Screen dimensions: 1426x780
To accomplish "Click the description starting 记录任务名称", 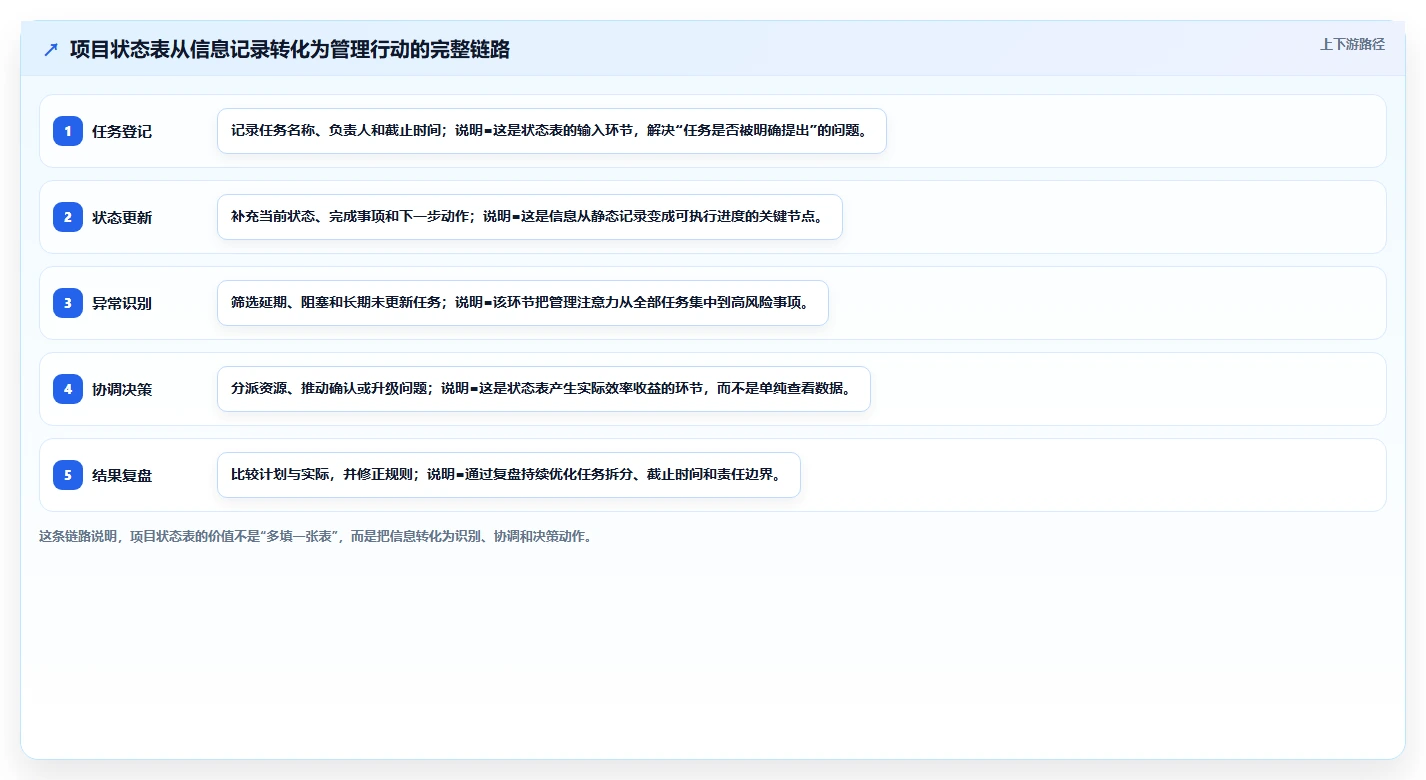I will point(552,131).
